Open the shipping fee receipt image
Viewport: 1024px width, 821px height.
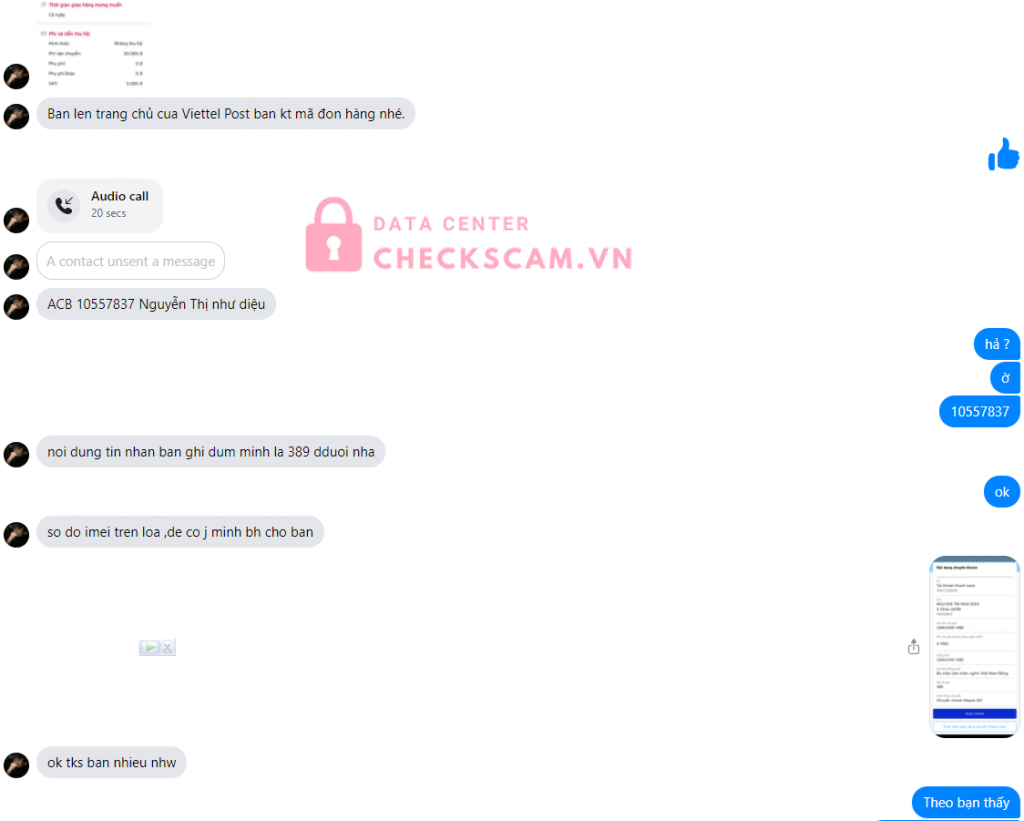[93, 44]
